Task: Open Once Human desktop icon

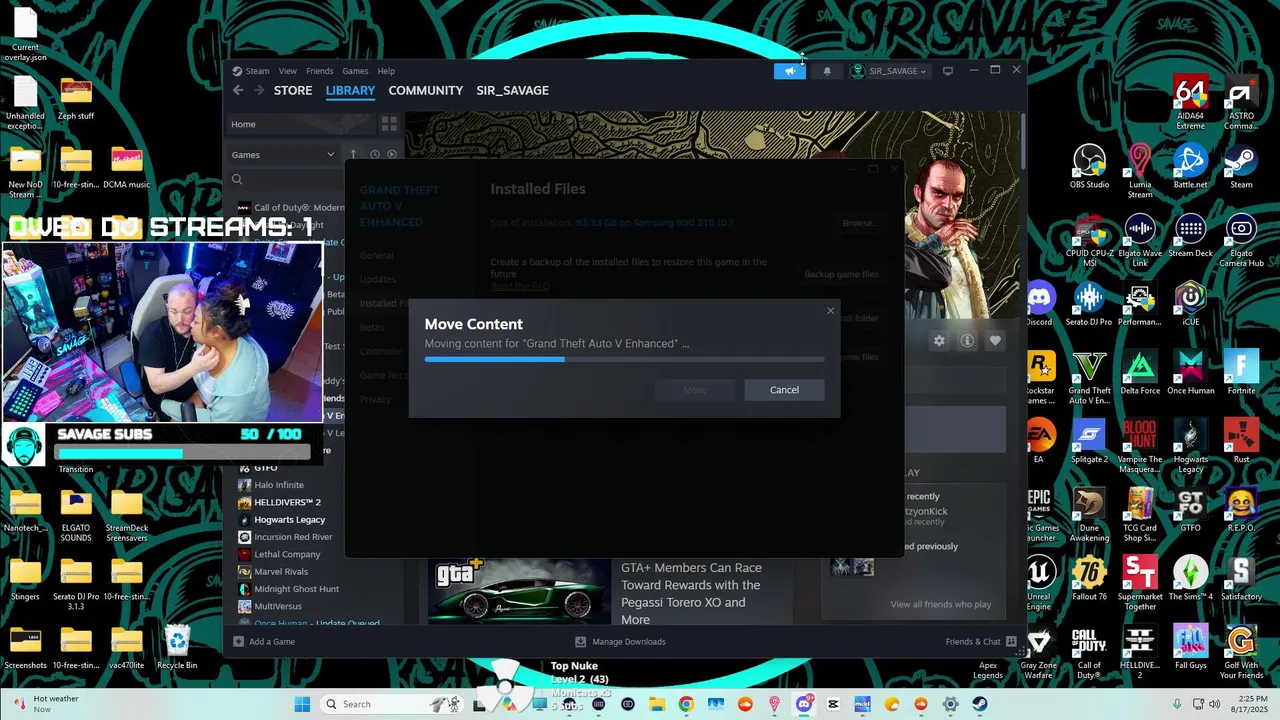Action: coord(1190,373)
